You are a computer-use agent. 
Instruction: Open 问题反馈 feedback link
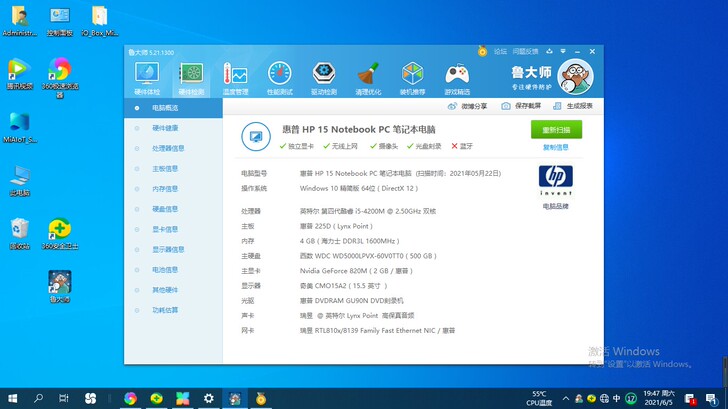click(526, 52)
